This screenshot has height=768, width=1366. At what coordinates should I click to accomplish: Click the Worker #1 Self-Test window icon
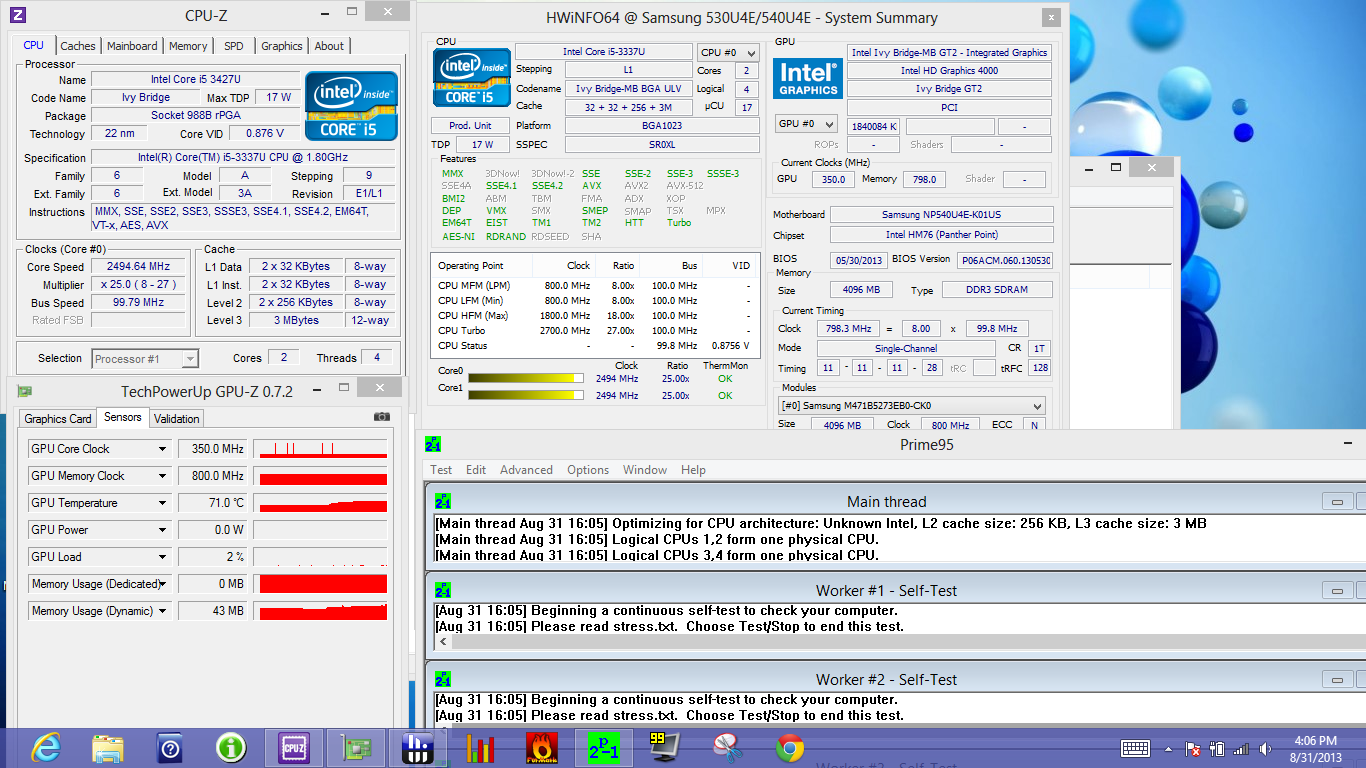coord(443,590)
